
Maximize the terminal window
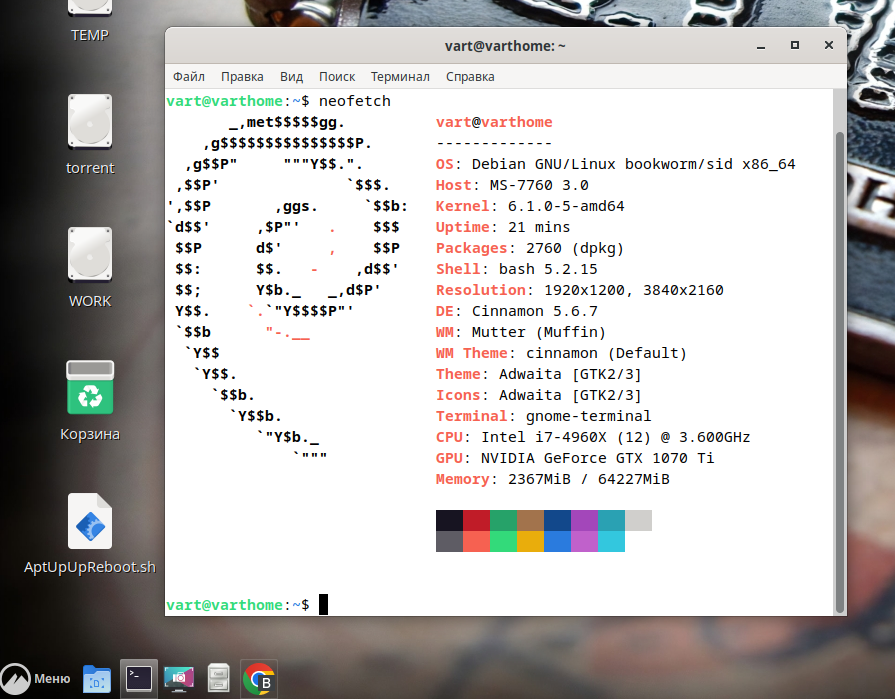tap(795, 45)
